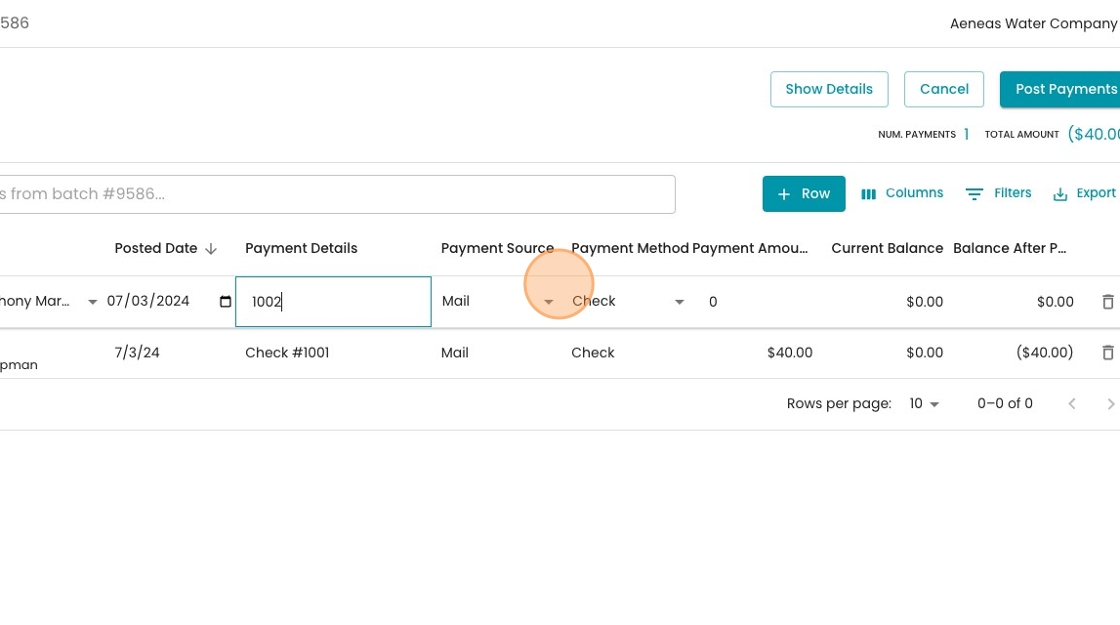Export the batch table
This screenshot has height=625, width=1120.
[x=1084, y=194]
